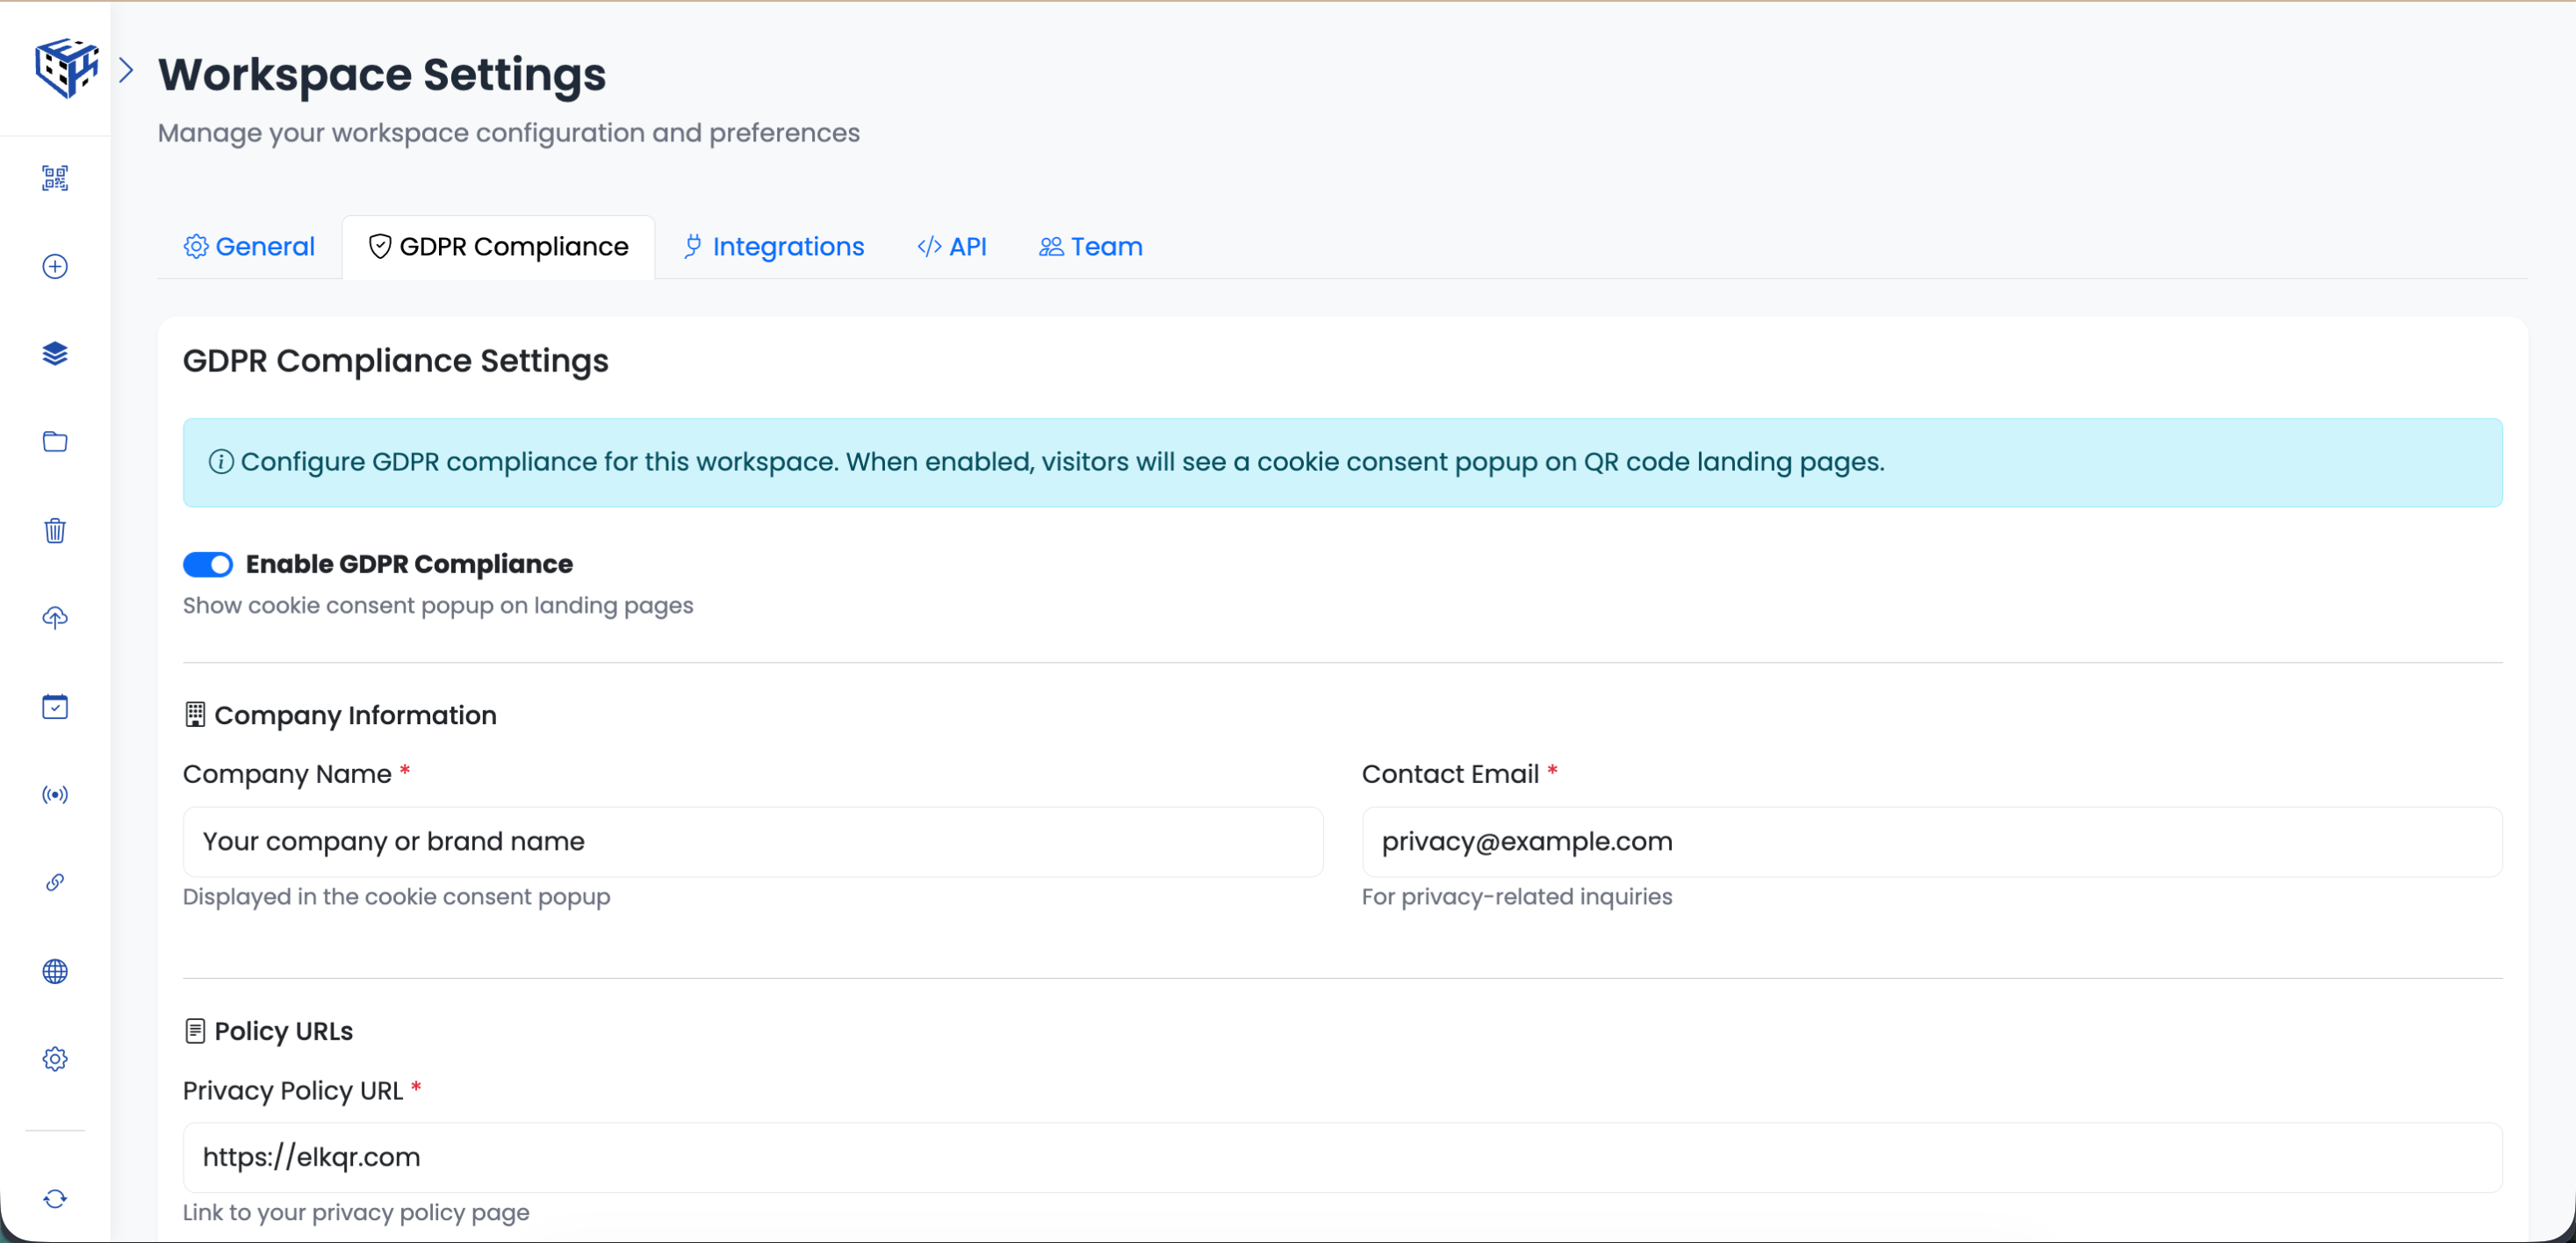
Task: Open the Integrations tab
Action: 772,246
